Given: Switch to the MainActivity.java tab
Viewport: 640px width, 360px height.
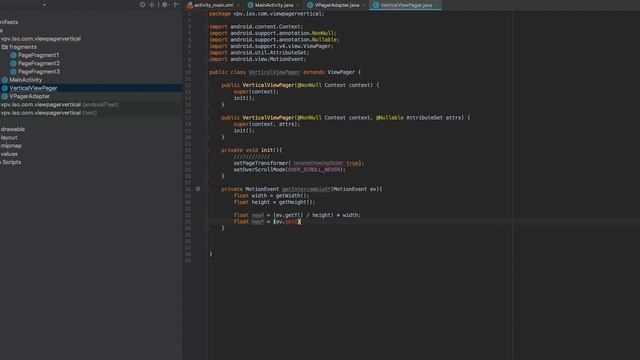Looking at the screenshot, I should (273, 5).
